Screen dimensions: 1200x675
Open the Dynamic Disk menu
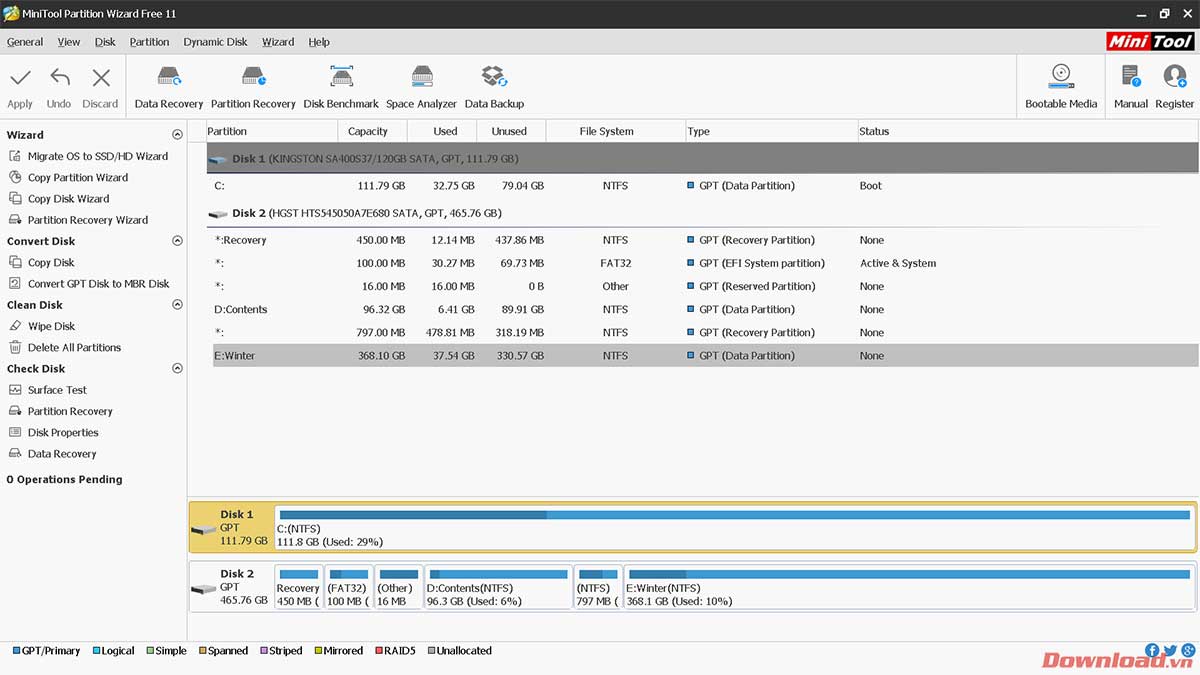pos(215,42)
